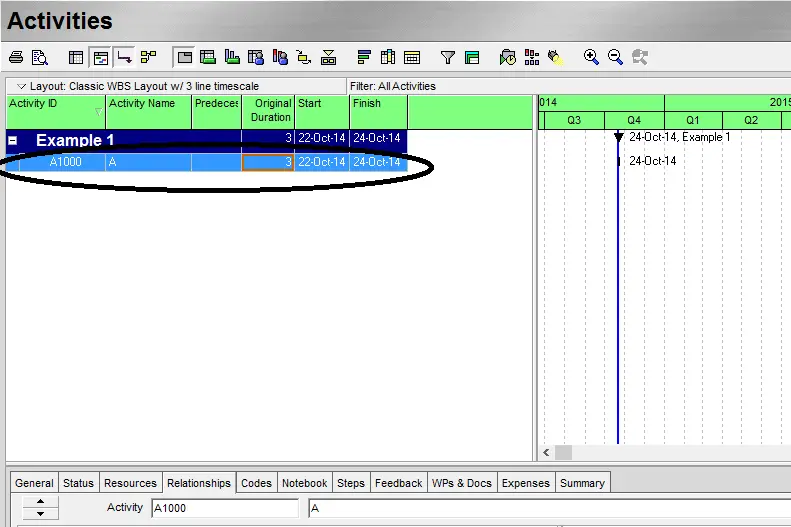Viewport: 791px width, 527px height.
Task: Open the Layout: Classic WBS Layout dropdown
Action: click(22, 86)
